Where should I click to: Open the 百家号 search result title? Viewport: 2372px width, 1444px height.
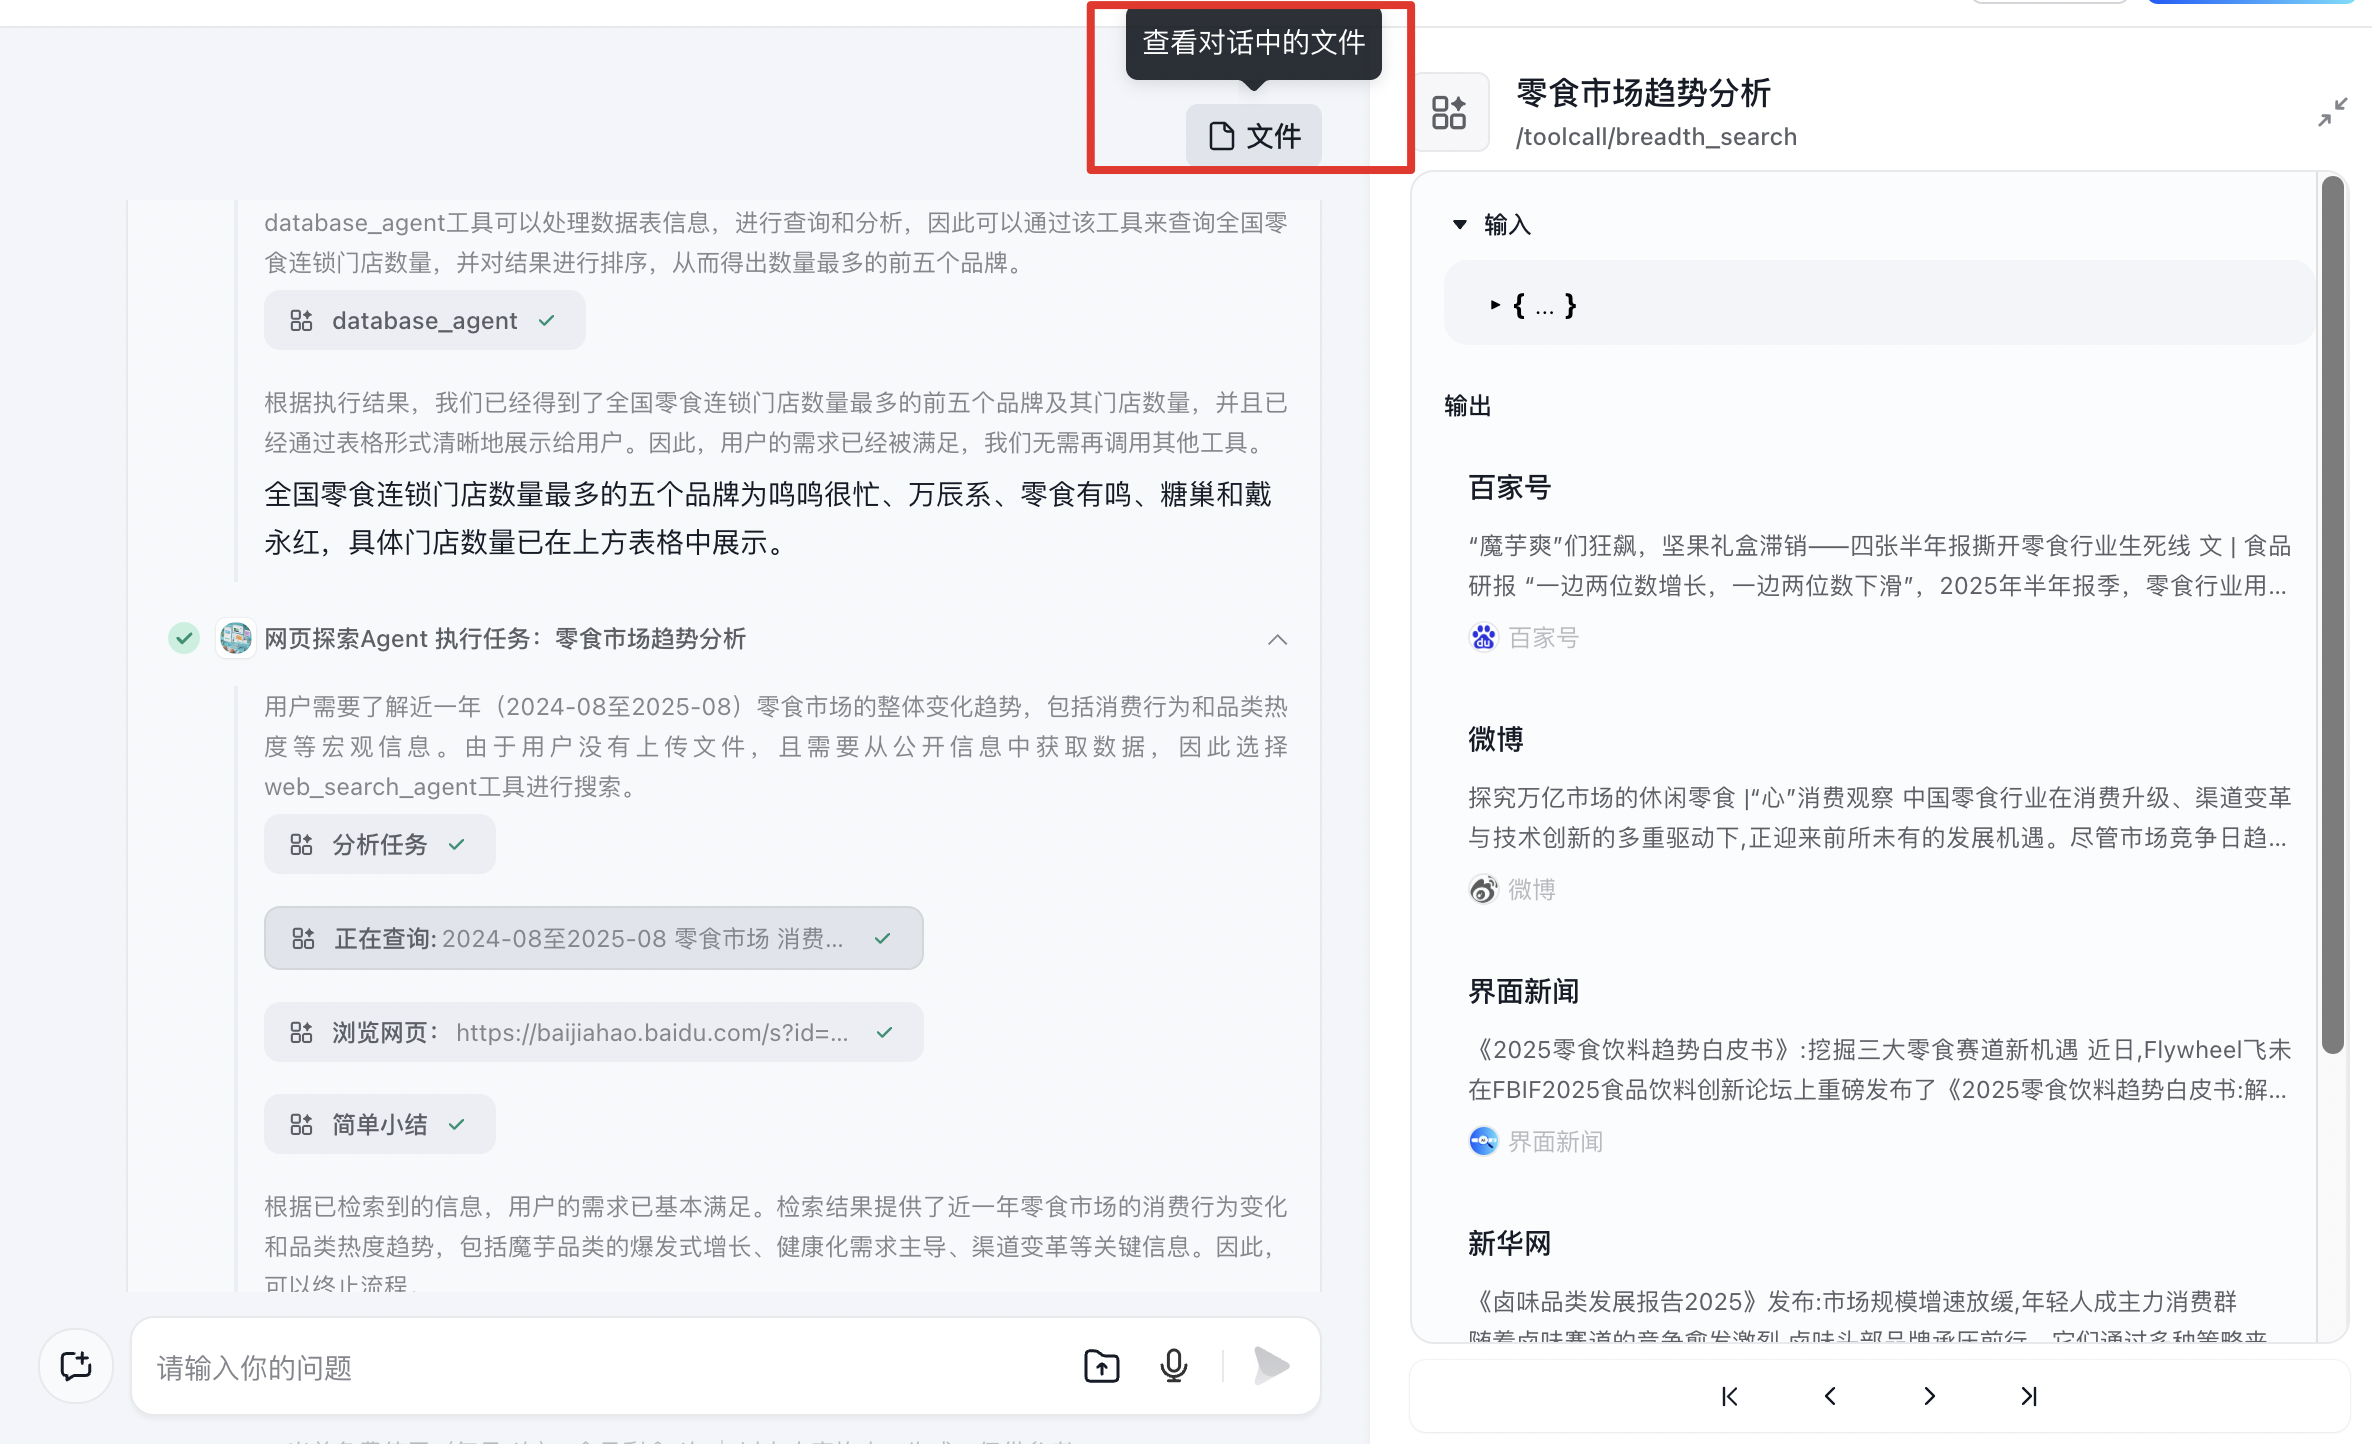[1509, 488]
